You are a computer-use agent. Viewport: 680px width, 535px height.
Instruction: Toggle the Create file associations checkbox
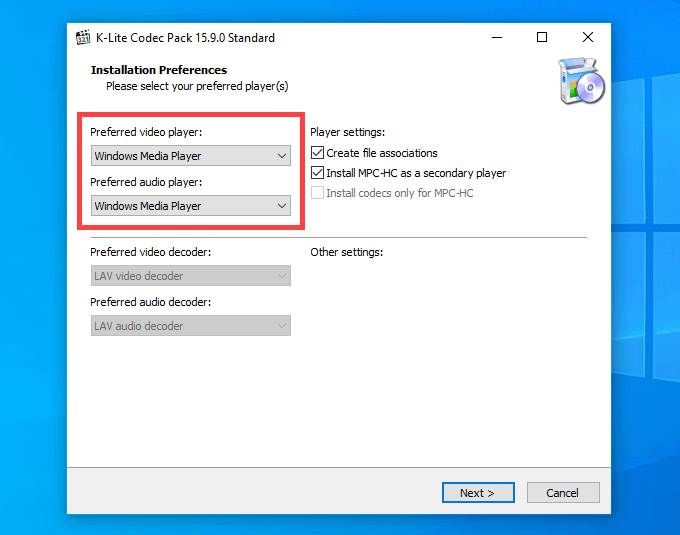(318, 153)
